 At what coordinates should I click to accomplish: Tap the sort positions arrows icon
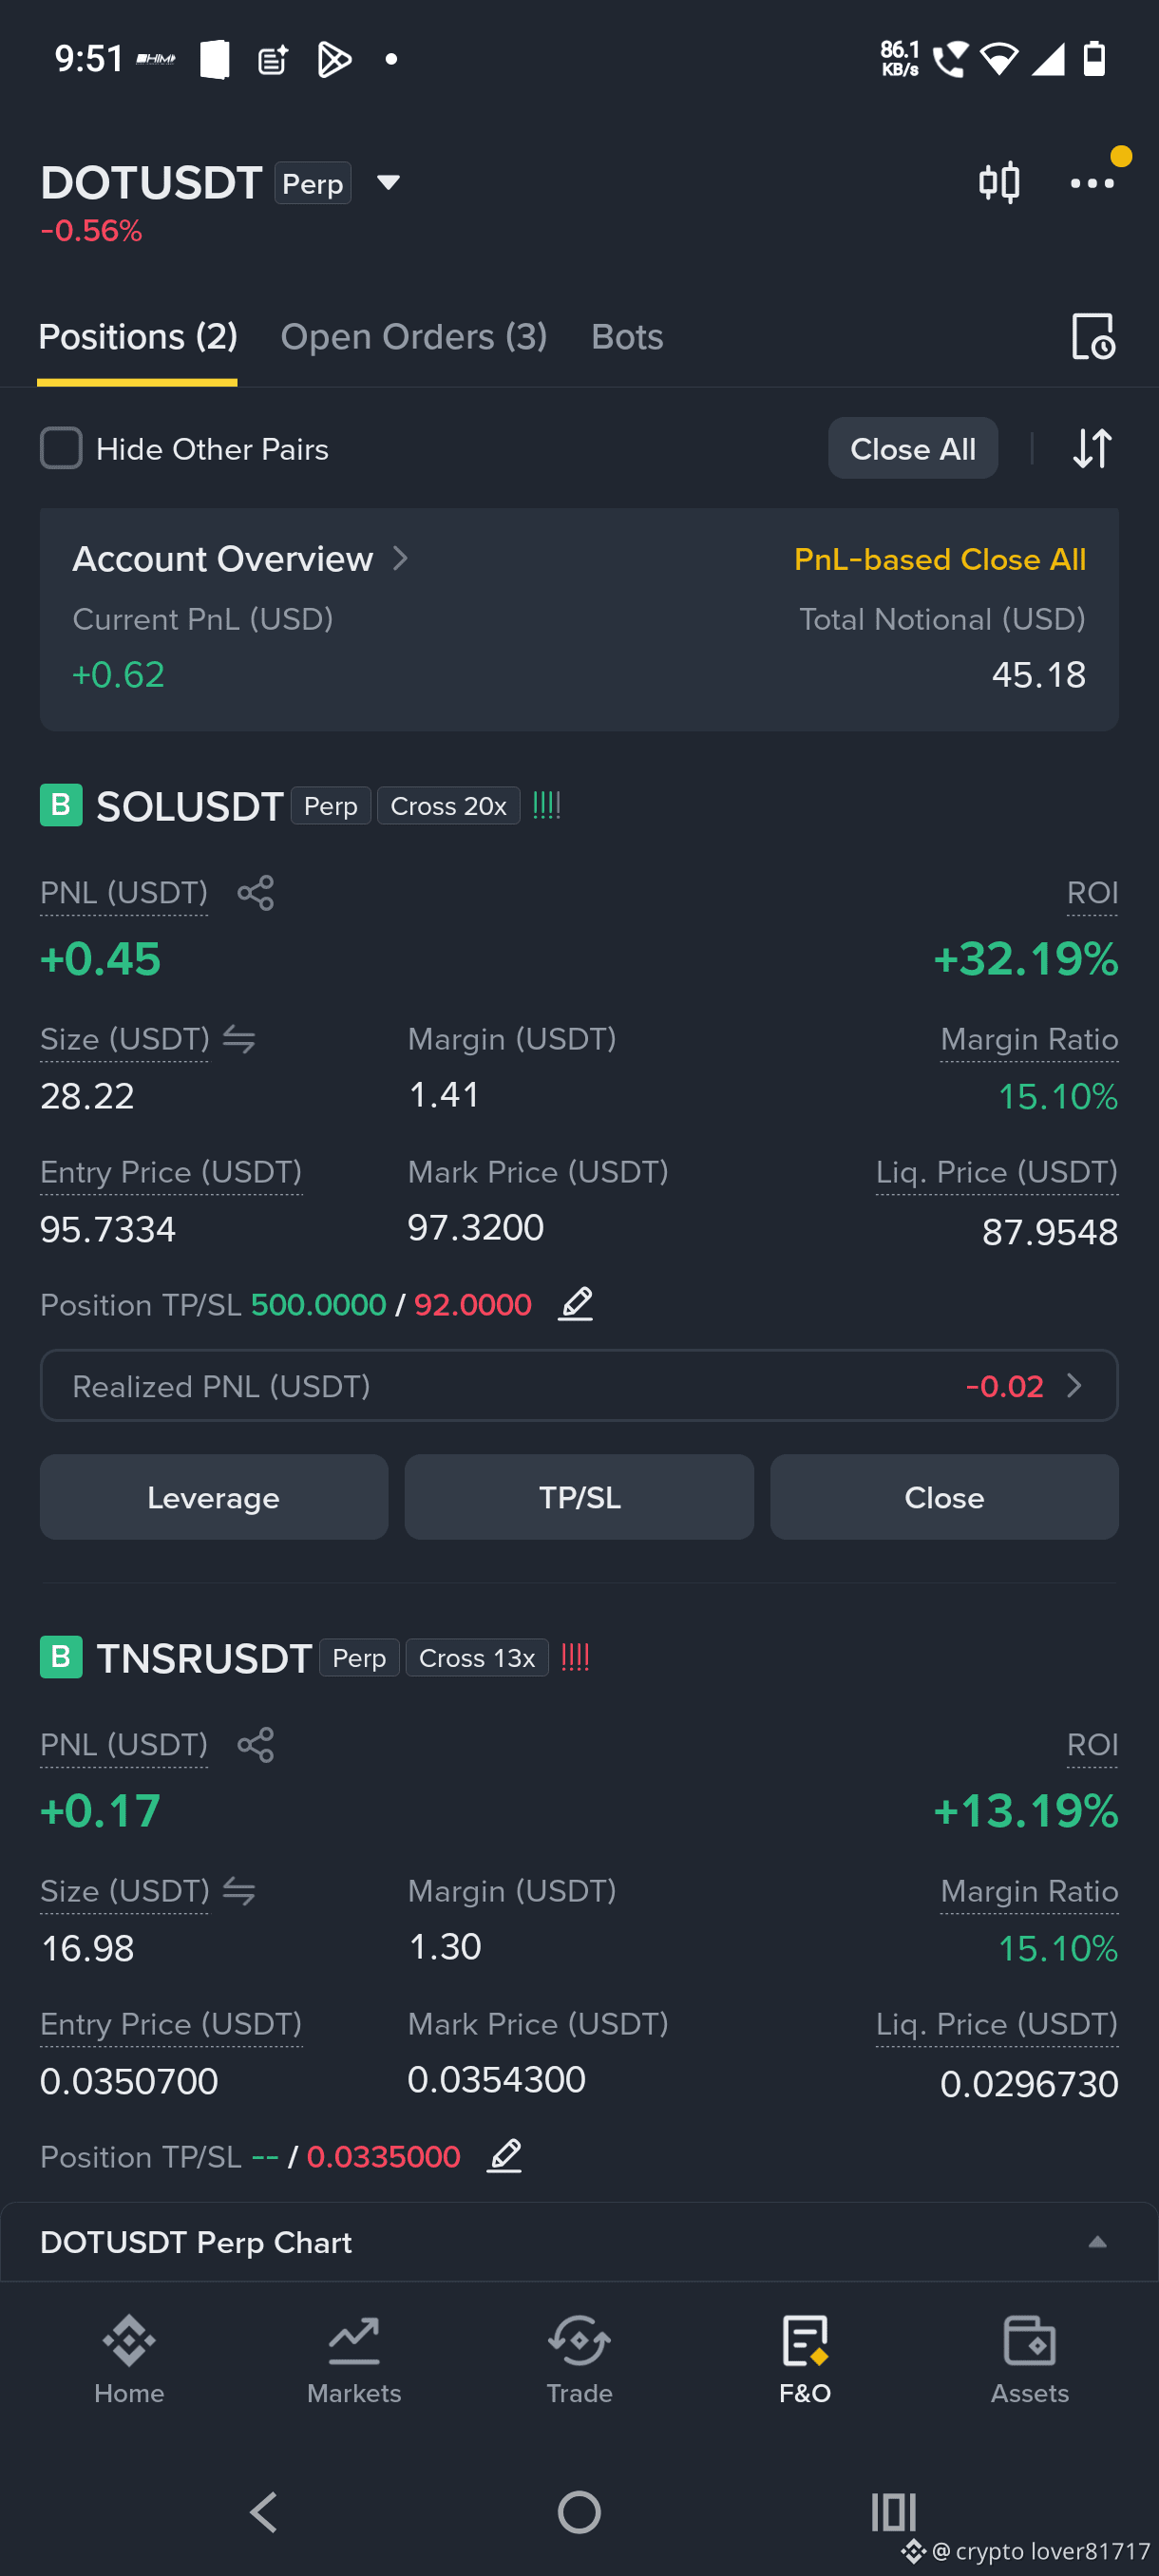pyautogui.click(x=1091, y=448)
